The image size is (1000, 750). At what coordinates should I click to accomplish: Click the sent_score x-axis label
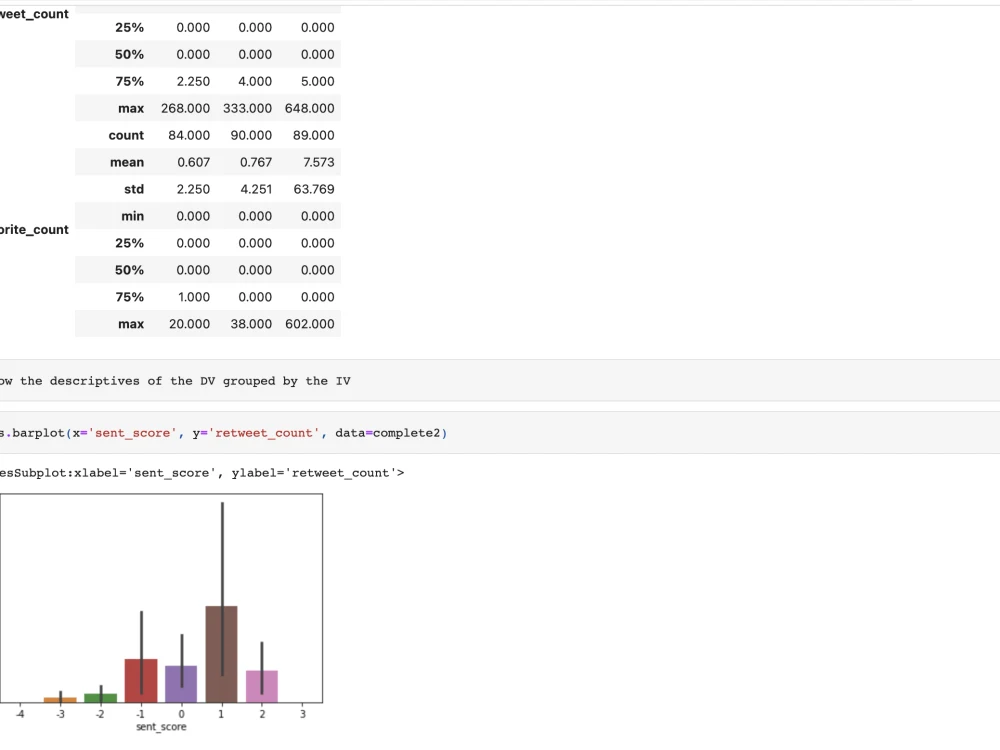pyautogui.click(x=160, y=727)
